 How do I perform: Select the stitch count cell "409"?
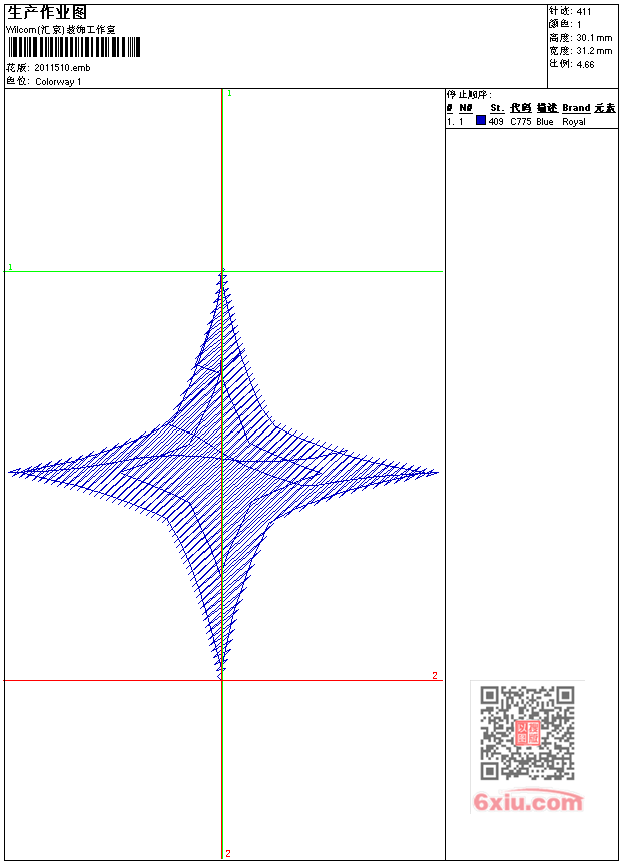tap(496, 121)
